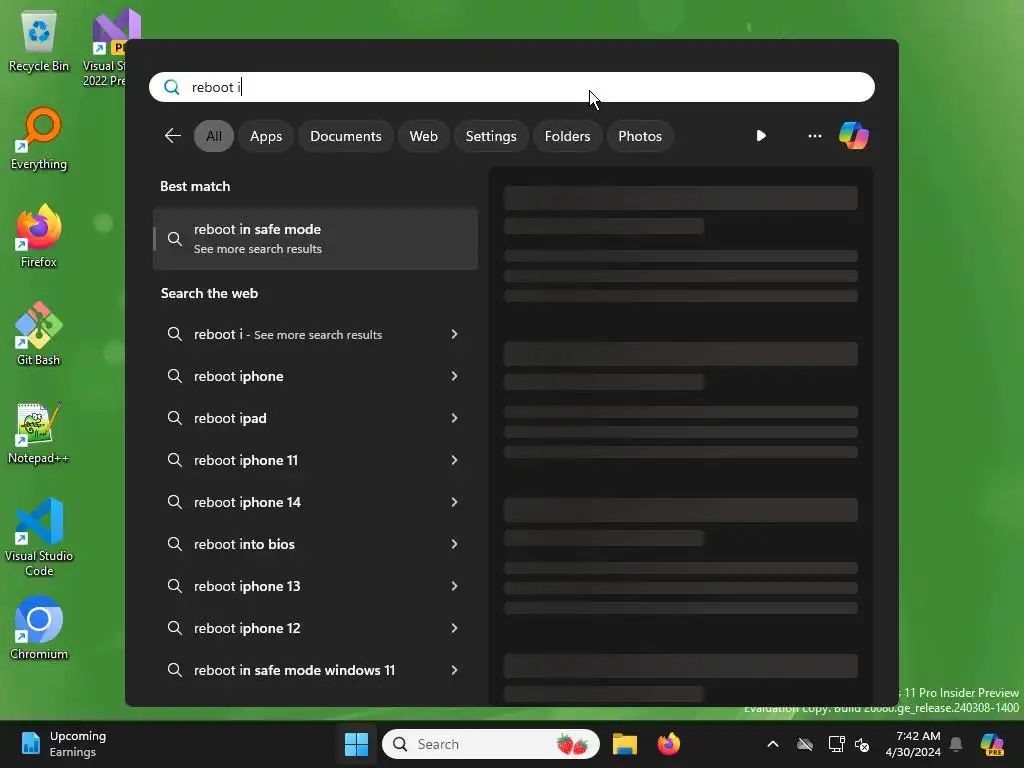Viewport: 1024px width, 768px height.
Task: Click the magnifier icon in search box
Action: point(172,88)
